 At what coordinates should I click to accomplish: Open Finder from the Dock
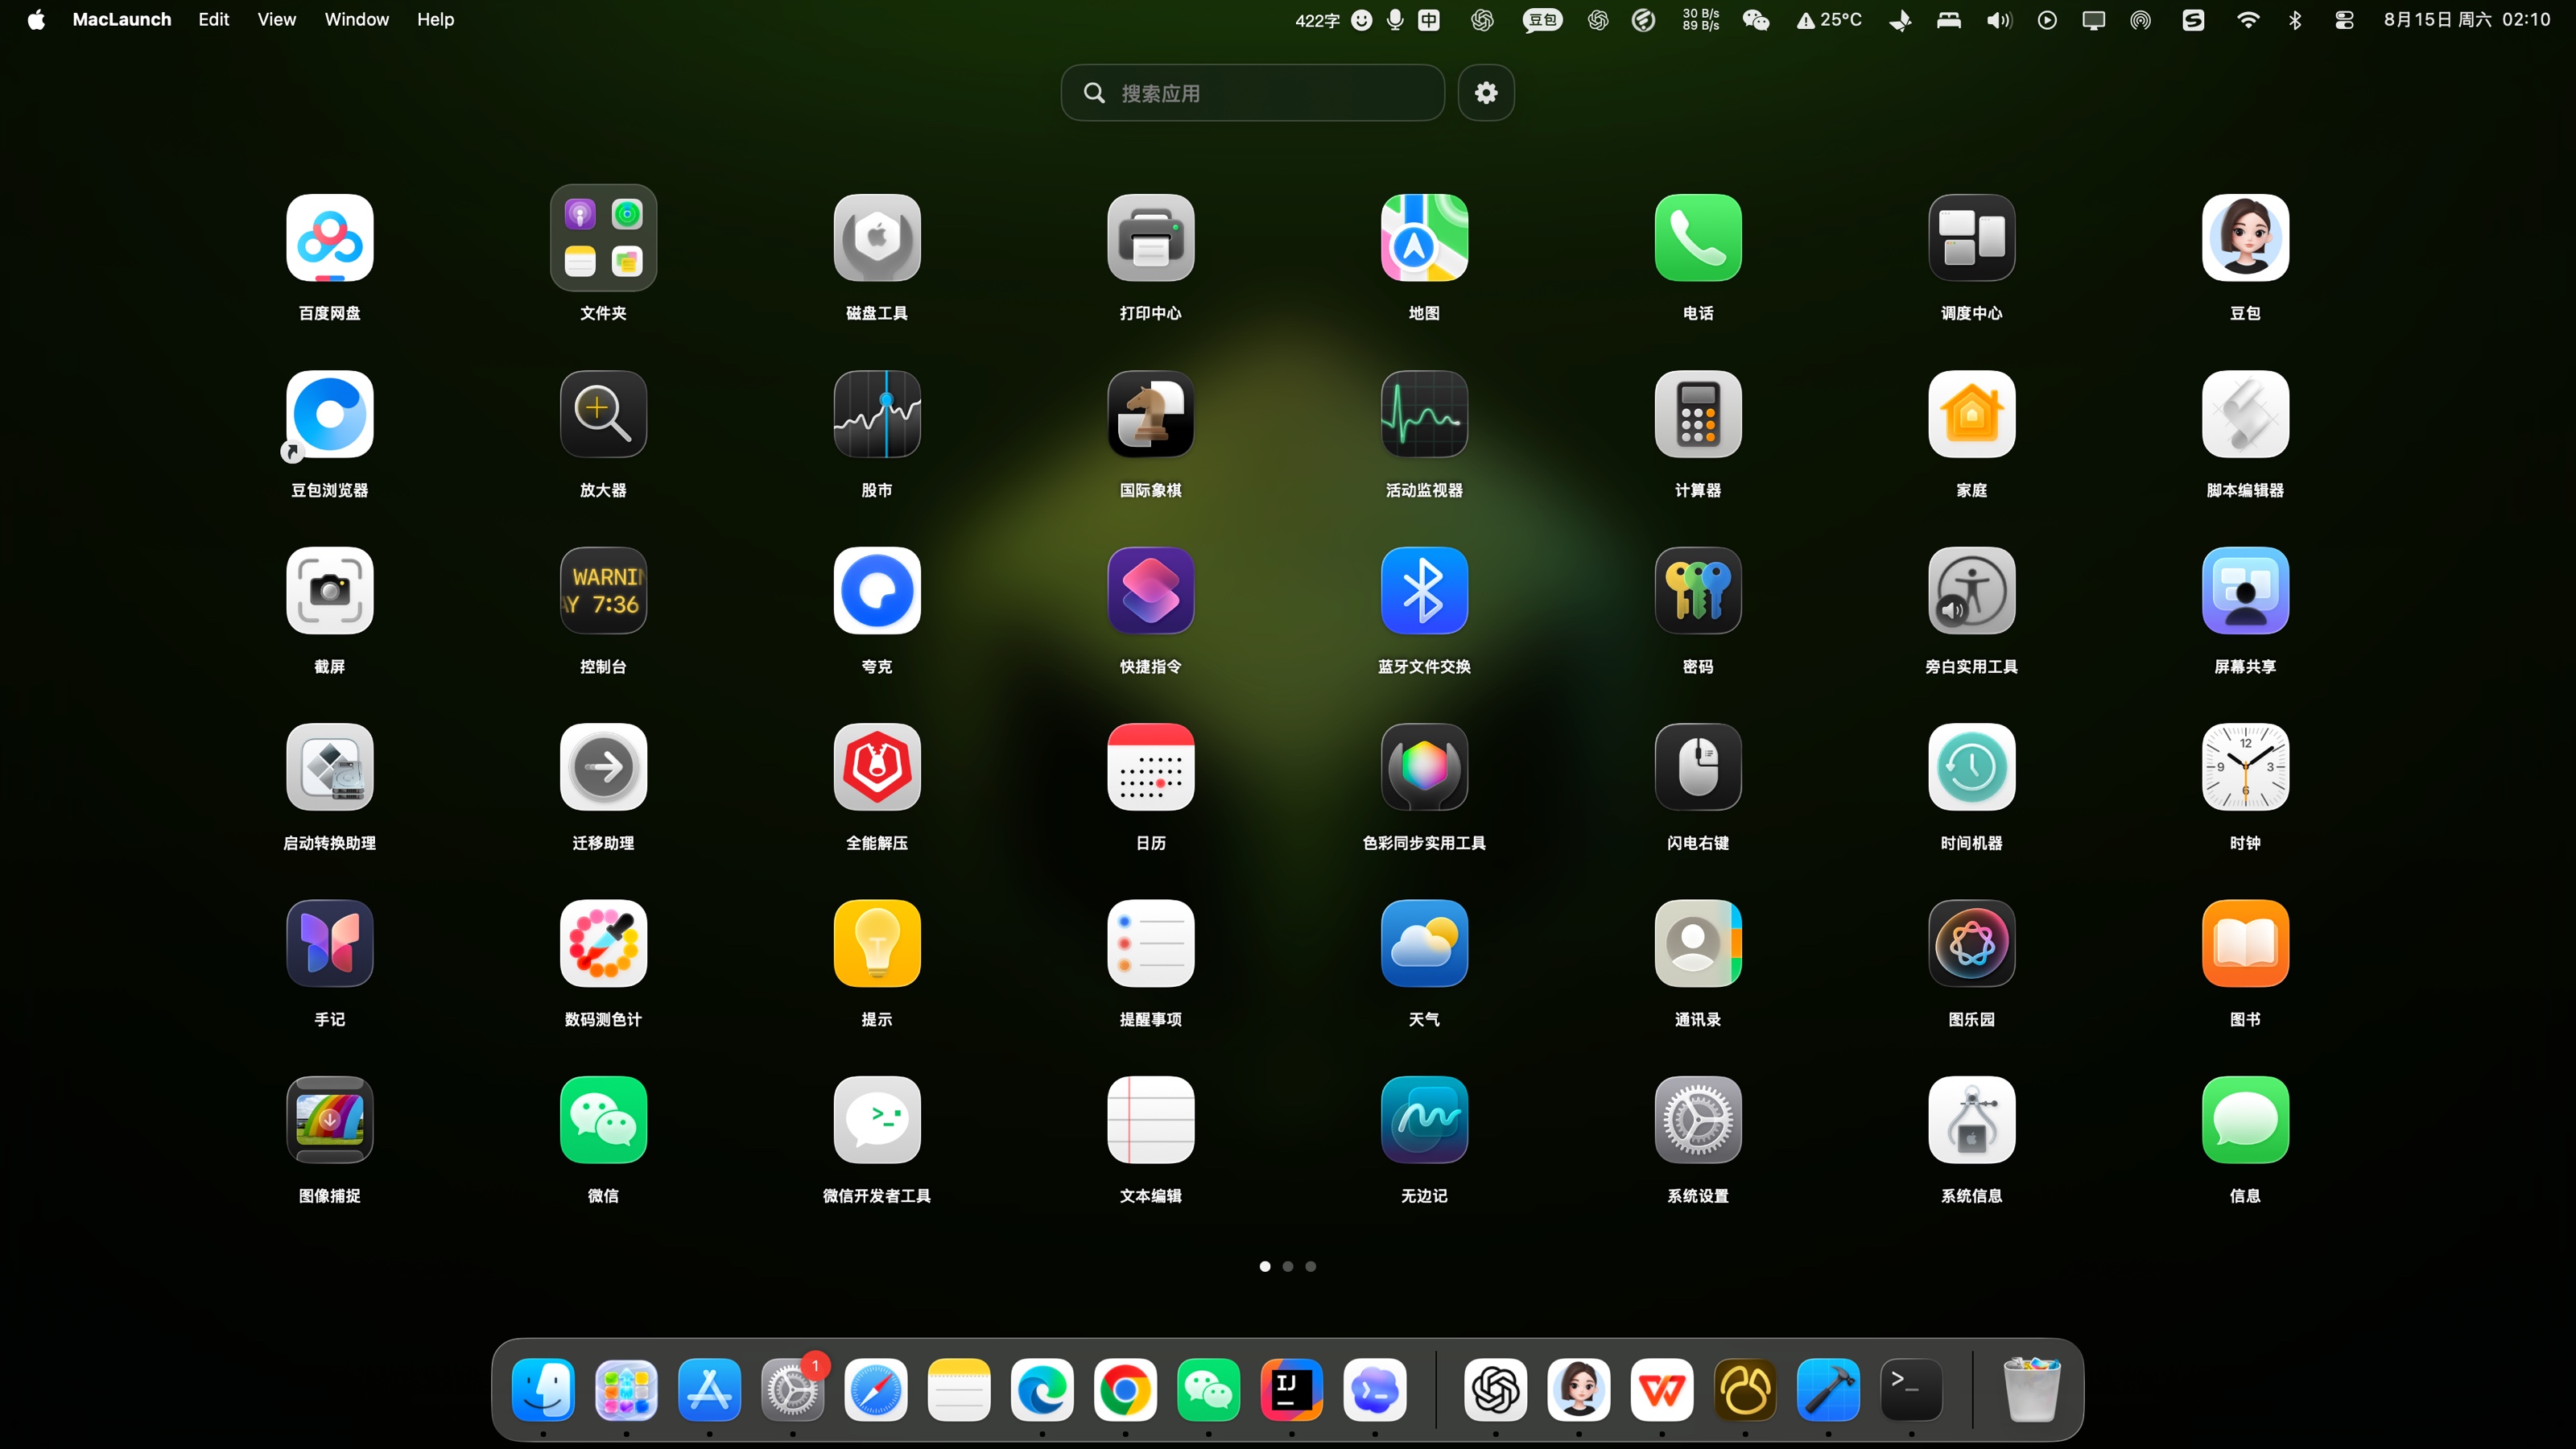[x=543, y=1390]
